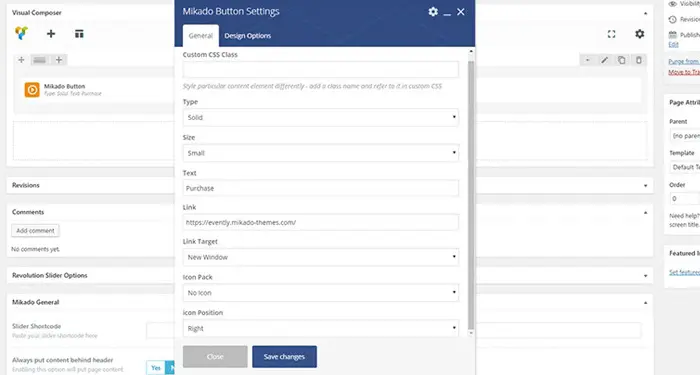Collapse the Mikado General panel arrow
Viewport: 700px width, 375px height.
(x=645, y=303)
